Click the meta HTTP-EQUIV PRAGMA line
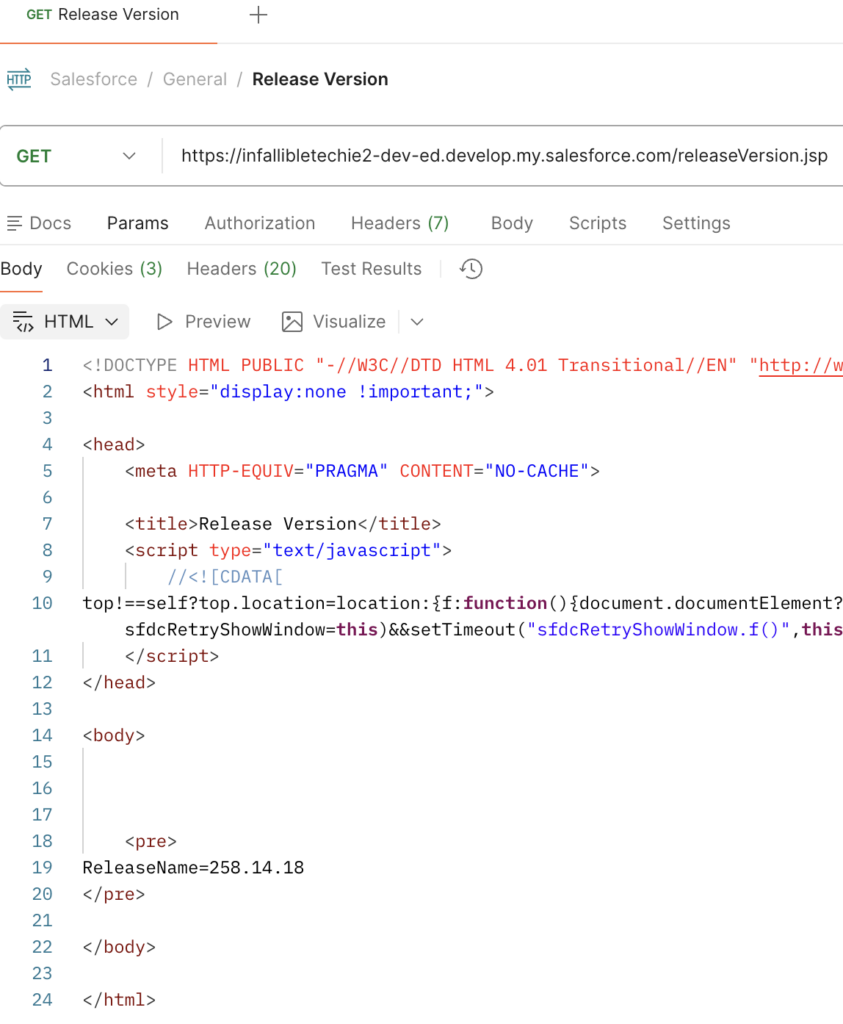 coord(362,471)
